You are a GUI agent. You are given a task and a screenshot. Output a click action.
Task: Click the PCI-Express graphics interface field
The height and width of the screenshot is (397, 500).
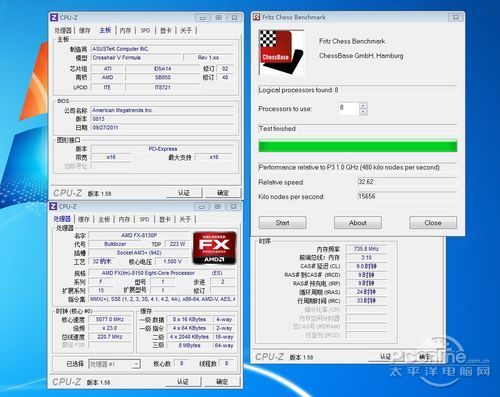[162, 149]
